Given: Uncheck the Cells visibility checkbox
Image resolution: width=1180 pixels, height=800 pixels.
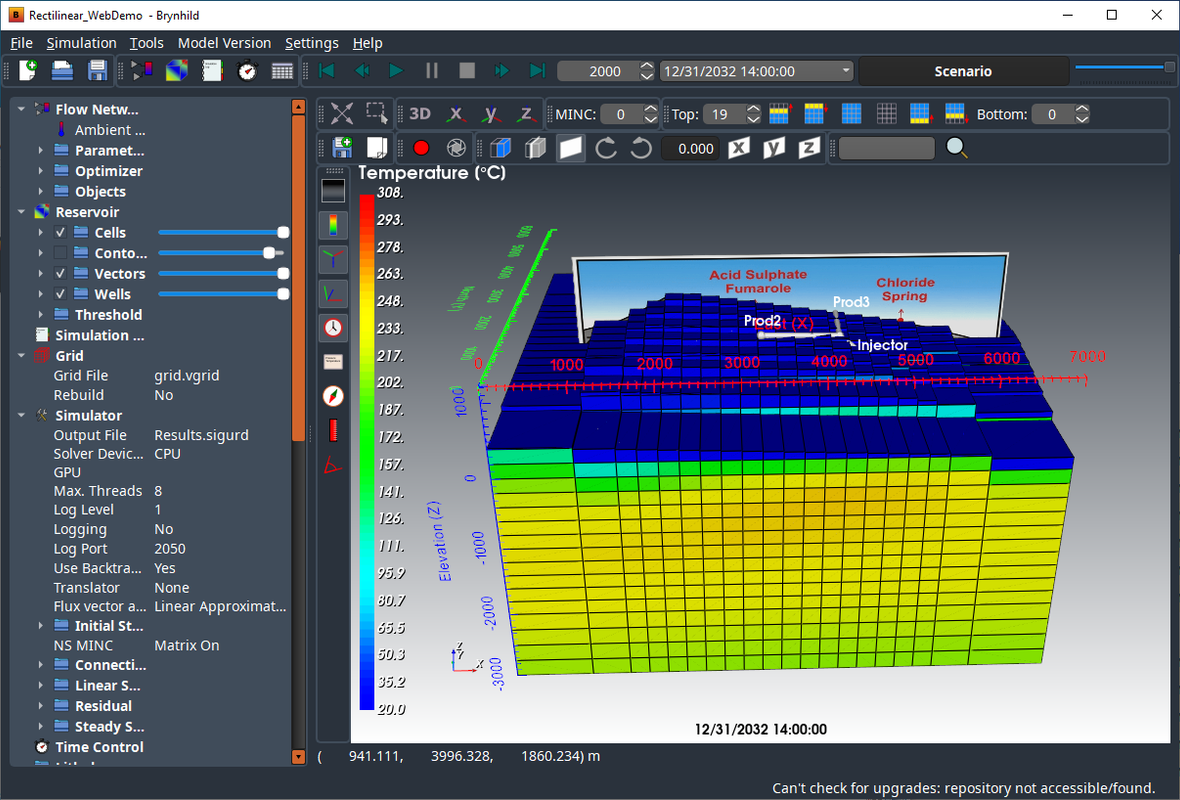Looking at the screenshot, I should coord(61,233).
